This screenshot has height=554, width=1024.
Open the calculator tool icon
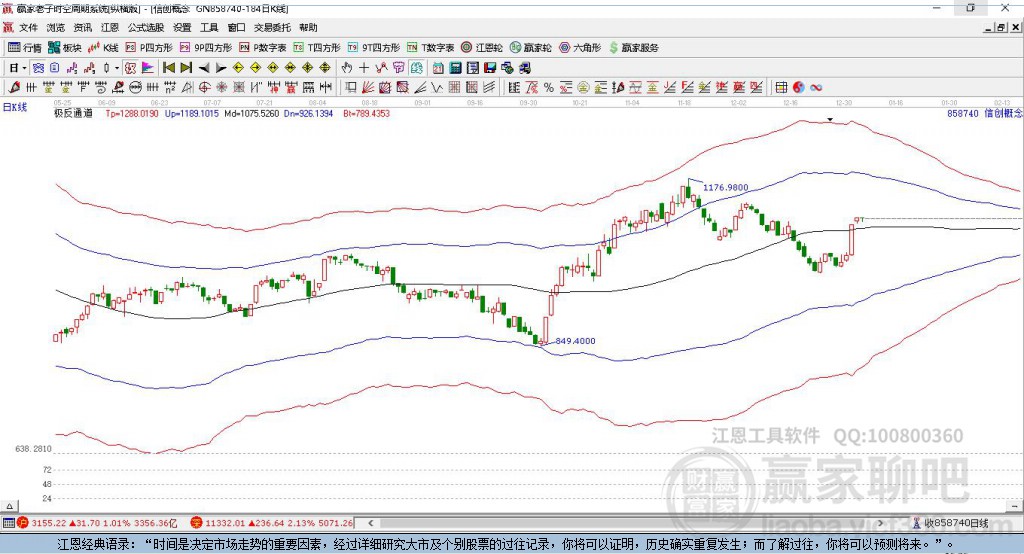tap(455, 68)
